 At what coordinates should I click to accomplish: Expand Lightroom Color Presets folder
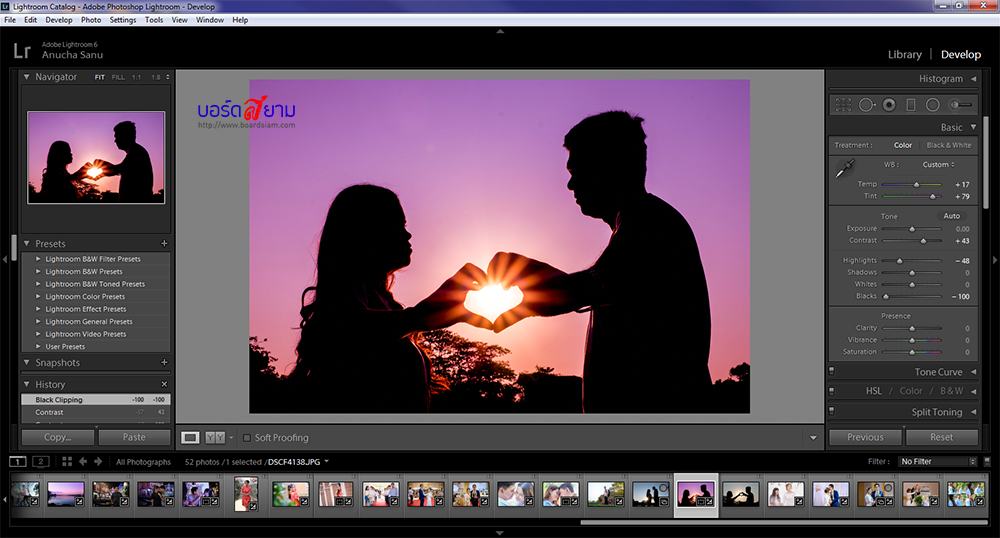click(39, 297)
